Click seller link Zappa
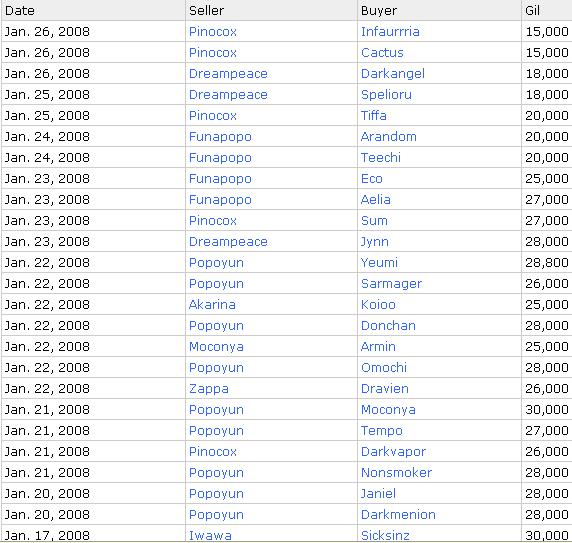This screenshot has height=543, width=572. 209,389
